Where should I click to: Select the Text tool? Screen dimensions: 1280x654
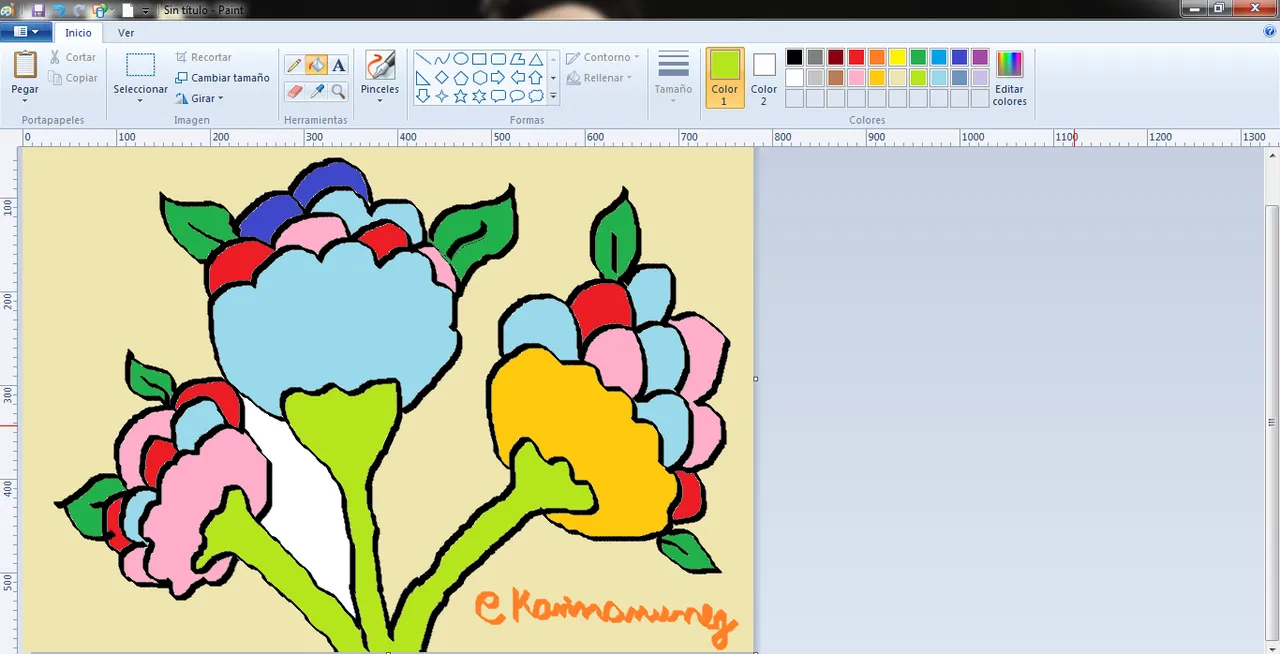[339, 66]
